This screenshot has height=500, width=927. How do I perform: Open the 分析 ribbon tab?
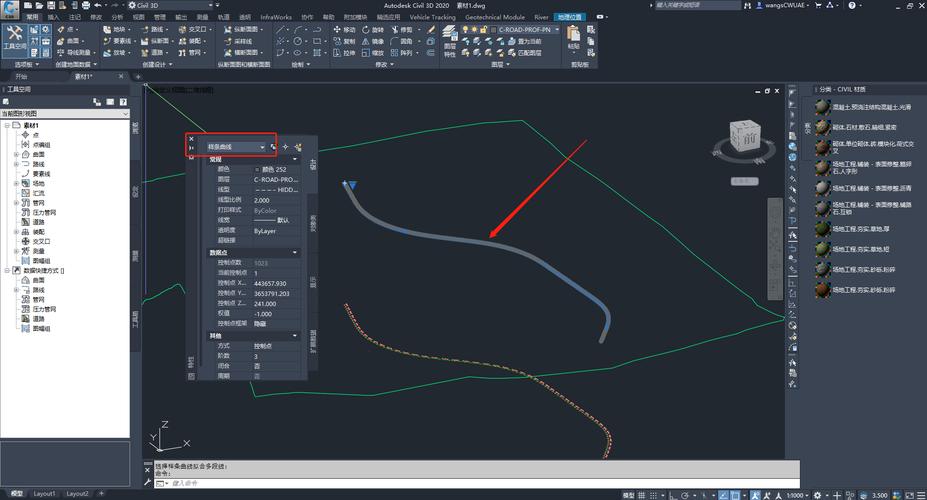pyautogui.click(x=117, y=17)
